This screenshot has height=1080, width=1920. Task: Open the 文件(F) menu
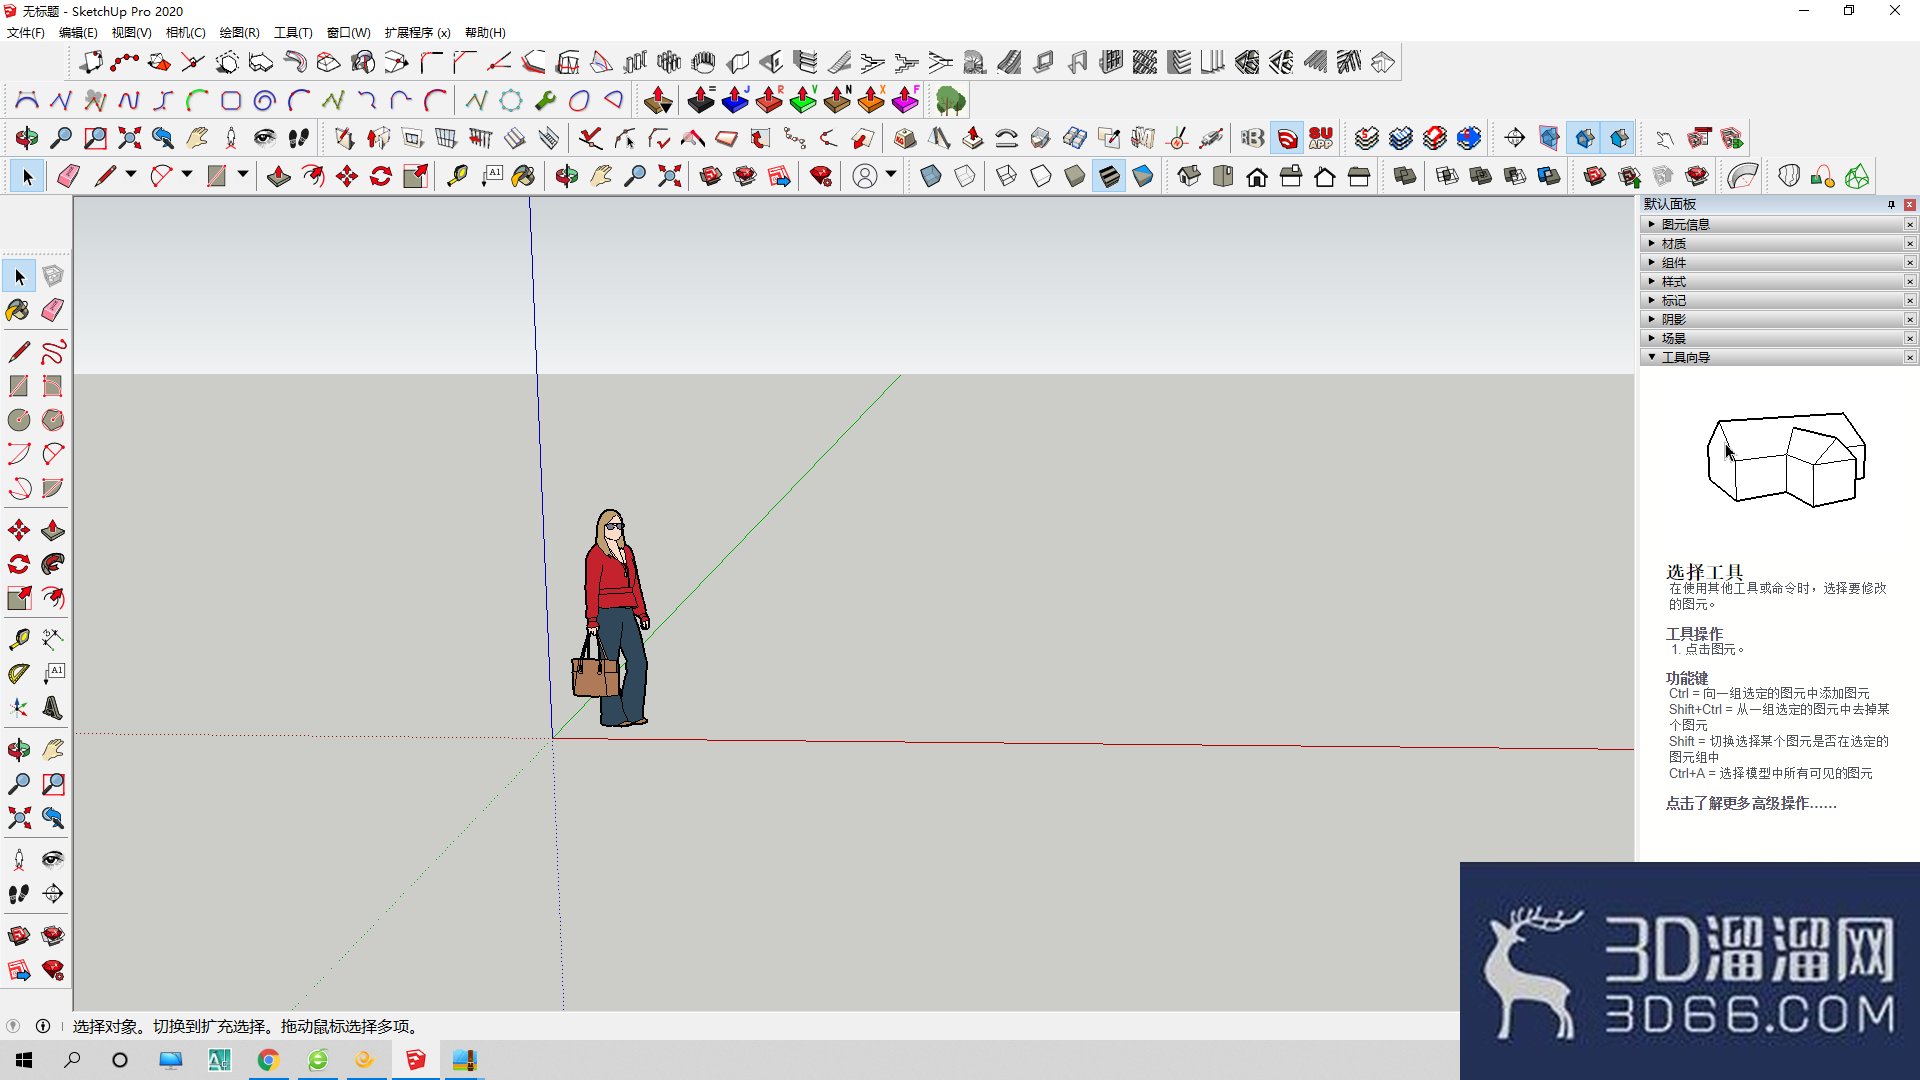(x=26, y=32)
